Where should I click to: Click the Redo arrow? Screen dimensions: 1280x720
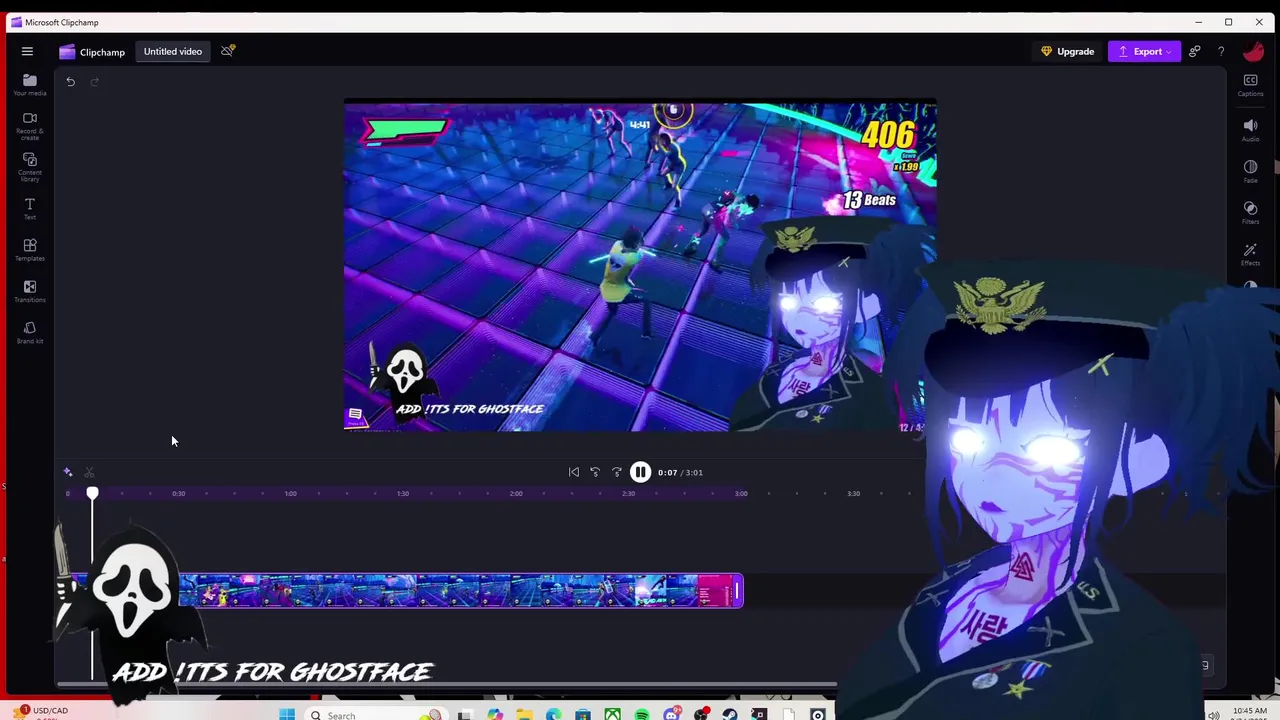95,82
